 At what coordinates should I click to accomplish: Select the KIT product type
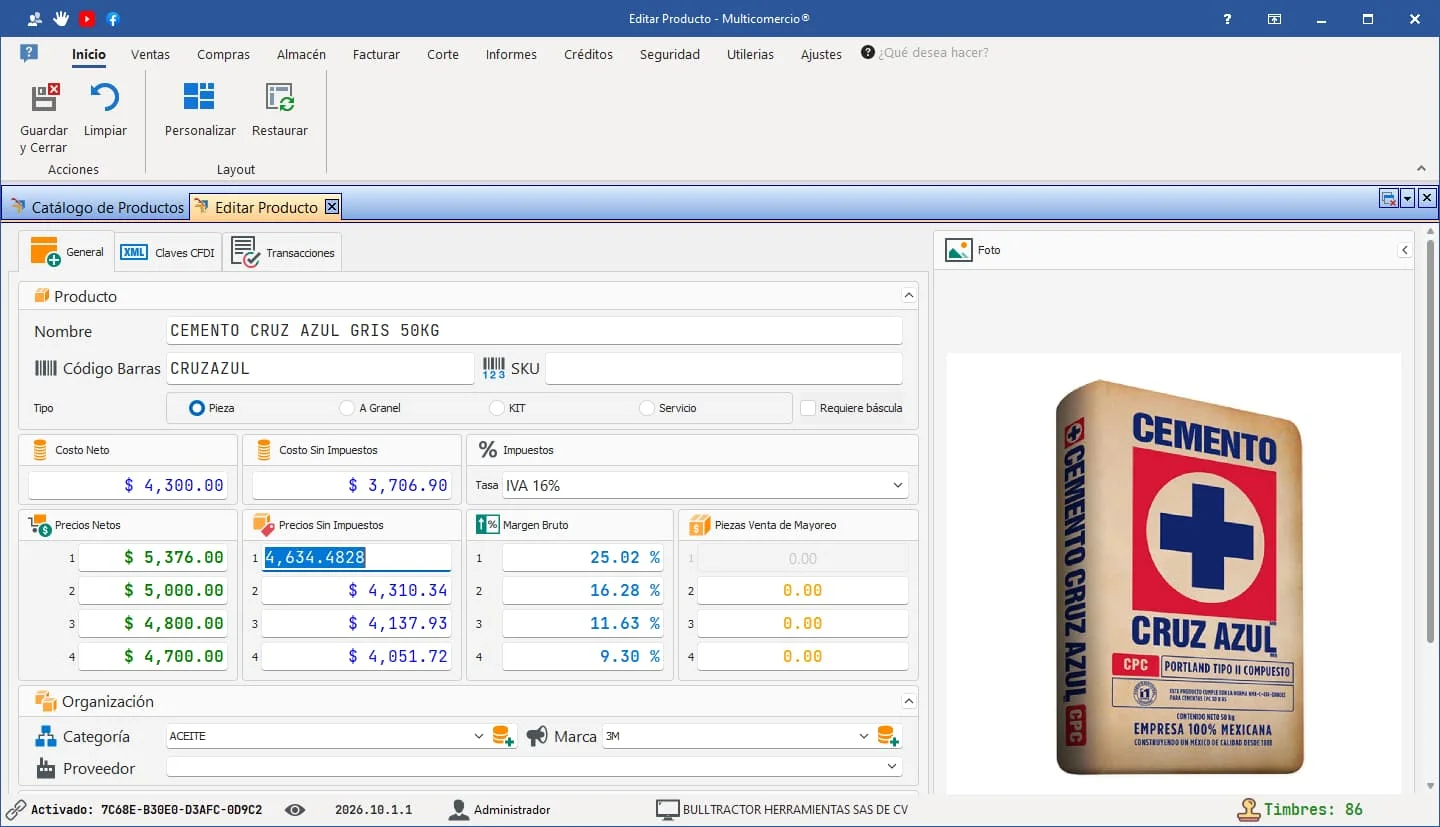click(497, 408)
